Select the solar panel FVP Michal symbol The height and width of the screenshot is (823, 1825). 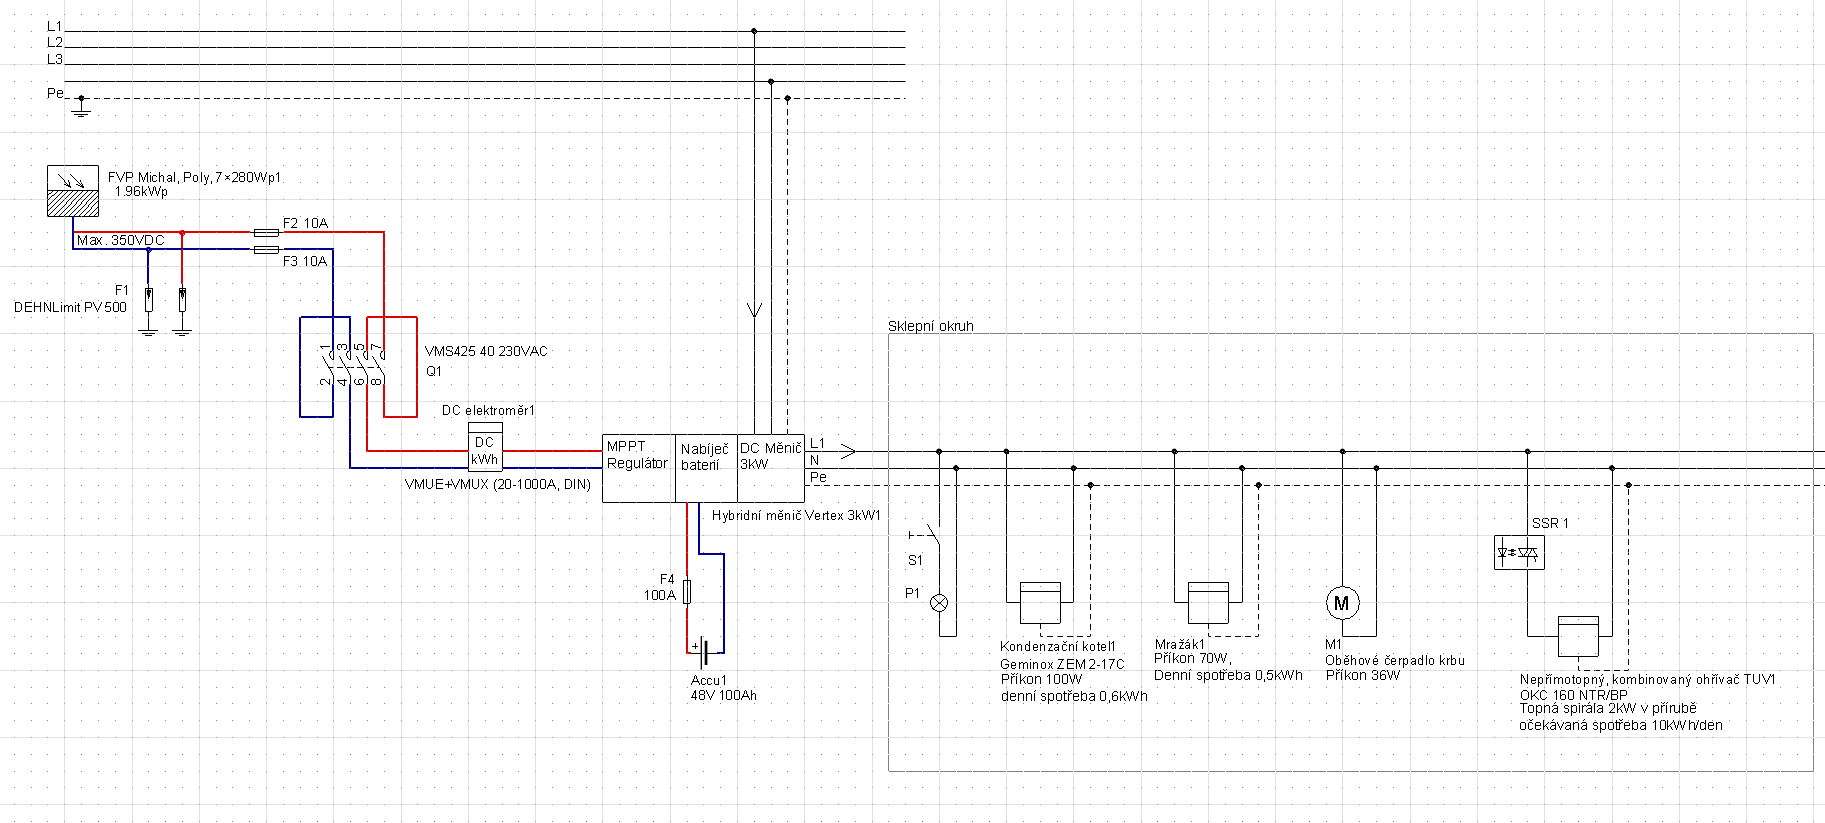click(x=73, y=191)
